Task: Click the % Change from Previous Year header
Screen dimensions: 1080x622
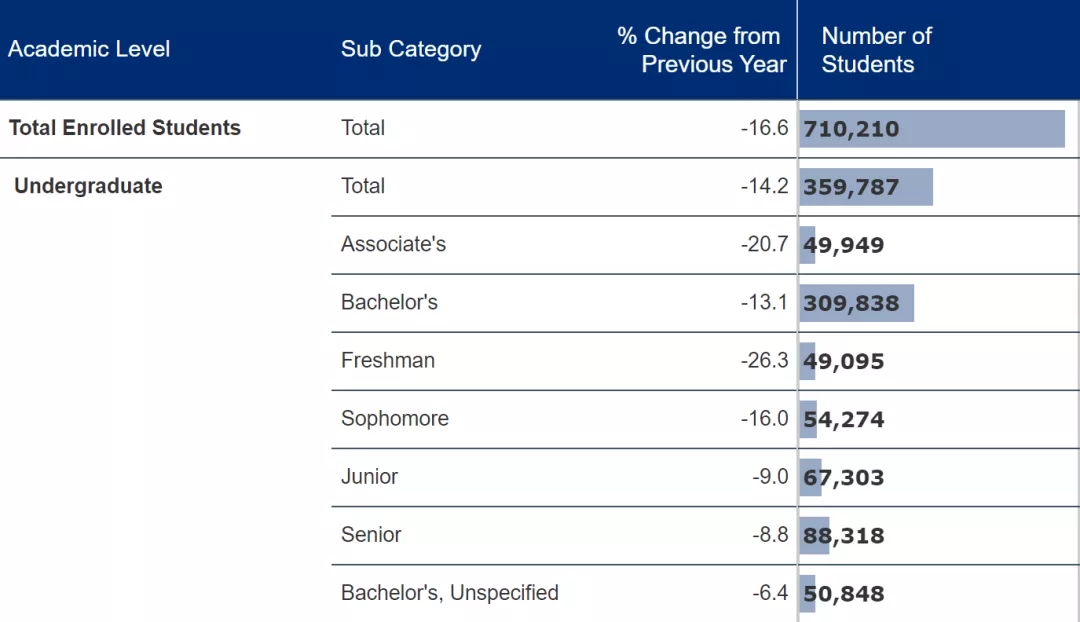Action: (701, 50)
